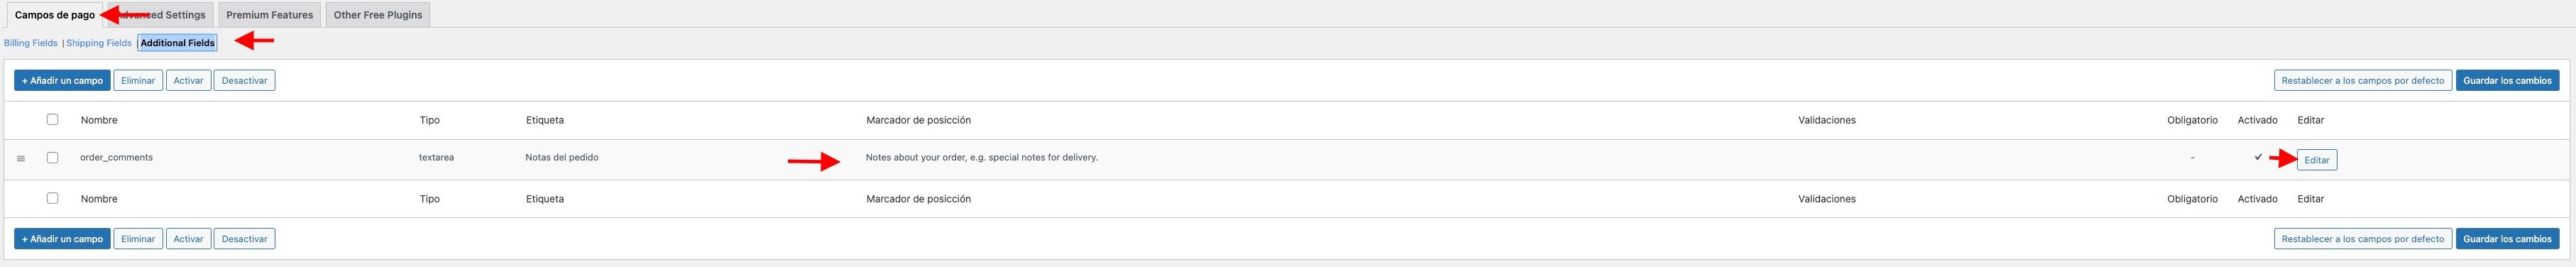Switch to the Premium Features tab

(x=269, y=15)
